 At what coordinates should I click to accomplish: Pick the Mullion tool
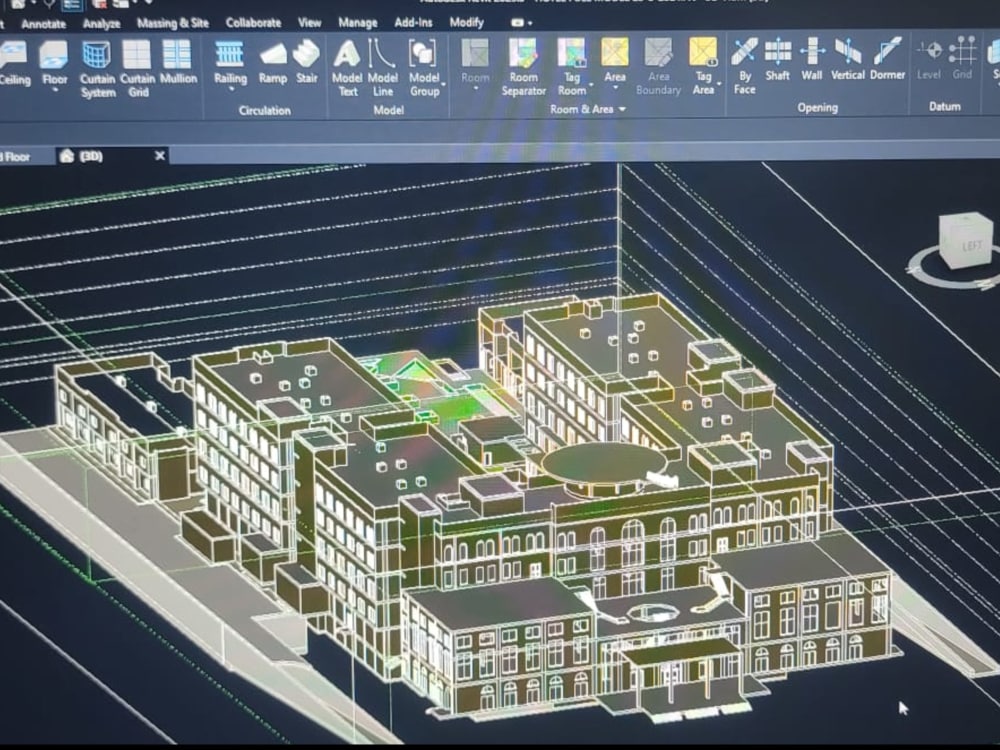(178, 63)
